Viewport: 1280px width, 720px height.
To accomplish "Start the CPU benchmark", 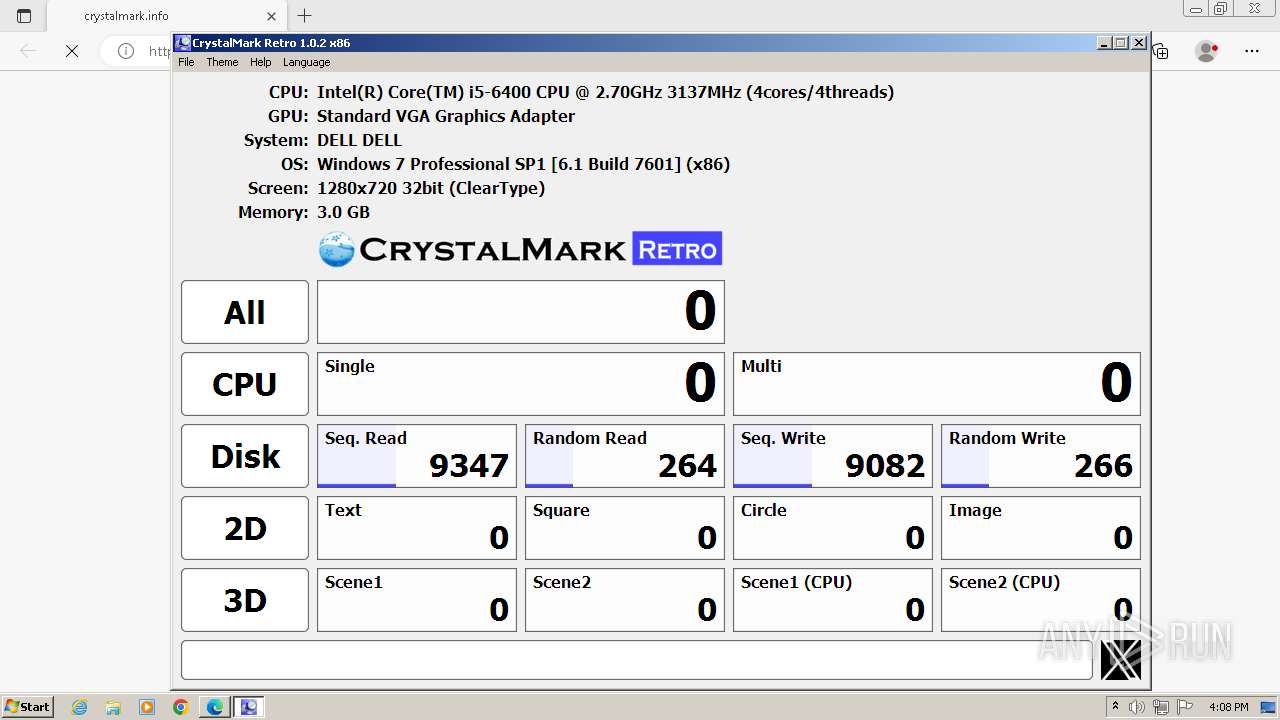I will [x=245, y=384].
